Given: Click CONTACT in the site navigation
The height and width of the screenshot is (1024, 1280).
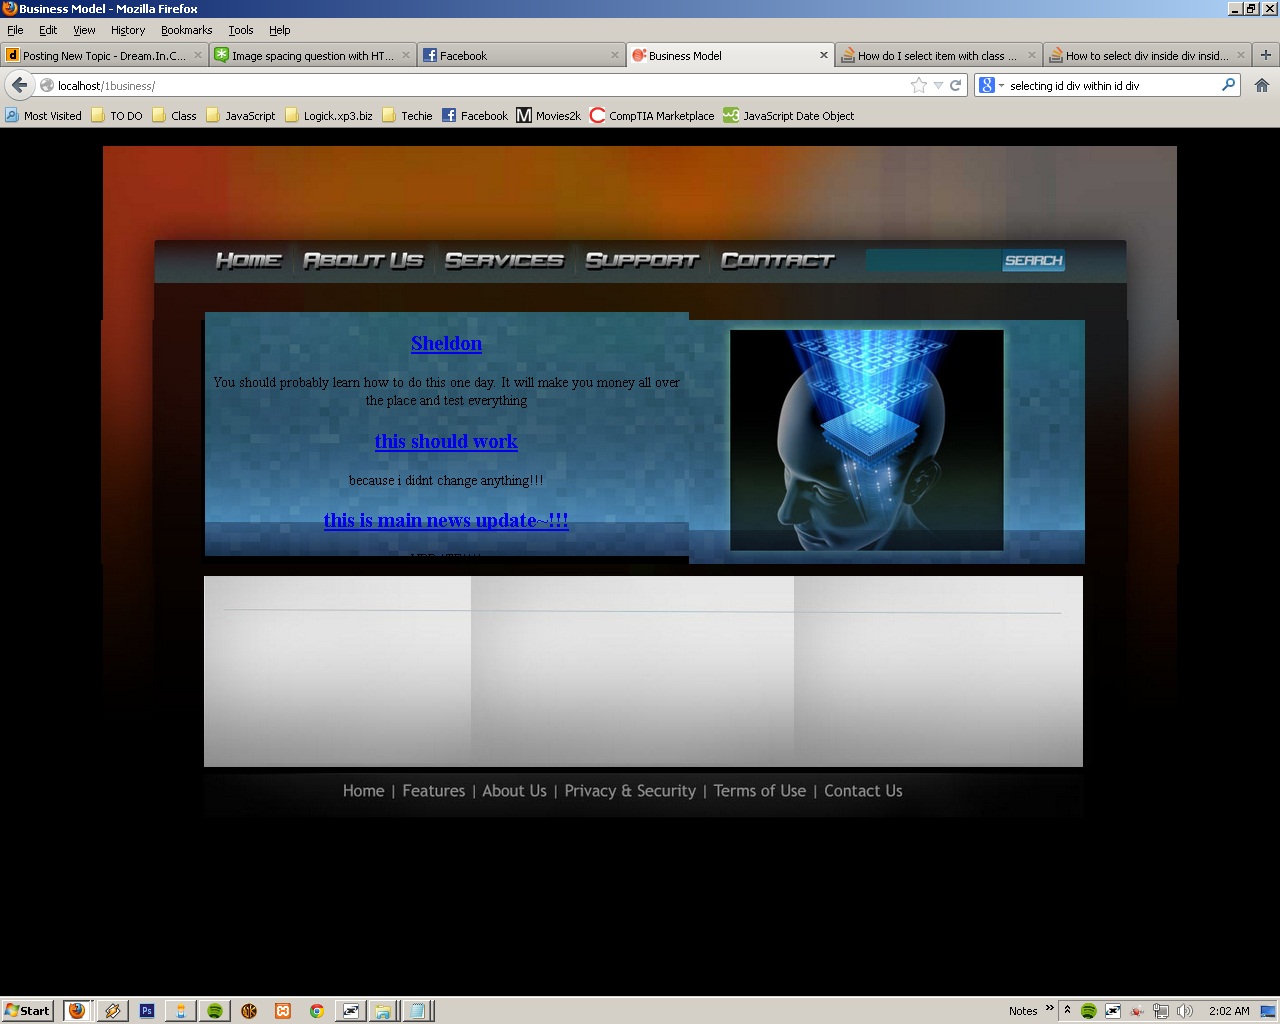Looking at the screenshot, I should [778, 261].
